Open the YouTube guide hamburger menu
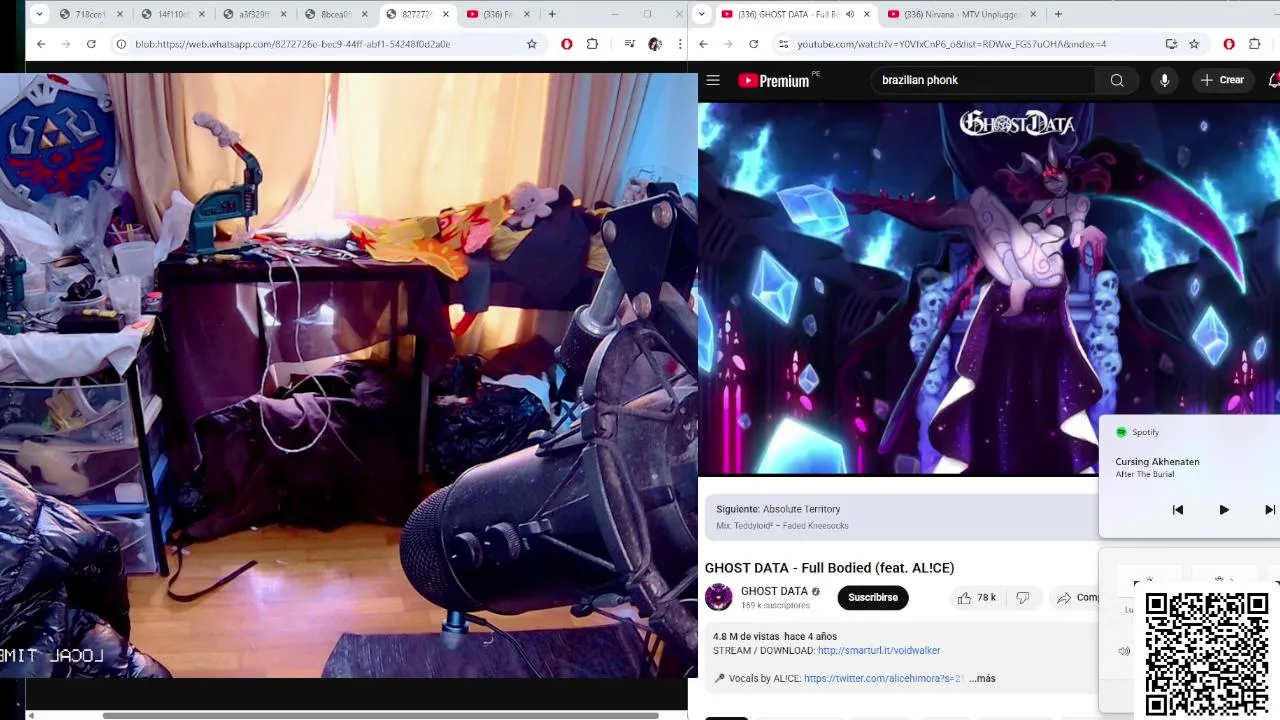The width and height of the screenshot is (1280, 720). click(713, 80)
